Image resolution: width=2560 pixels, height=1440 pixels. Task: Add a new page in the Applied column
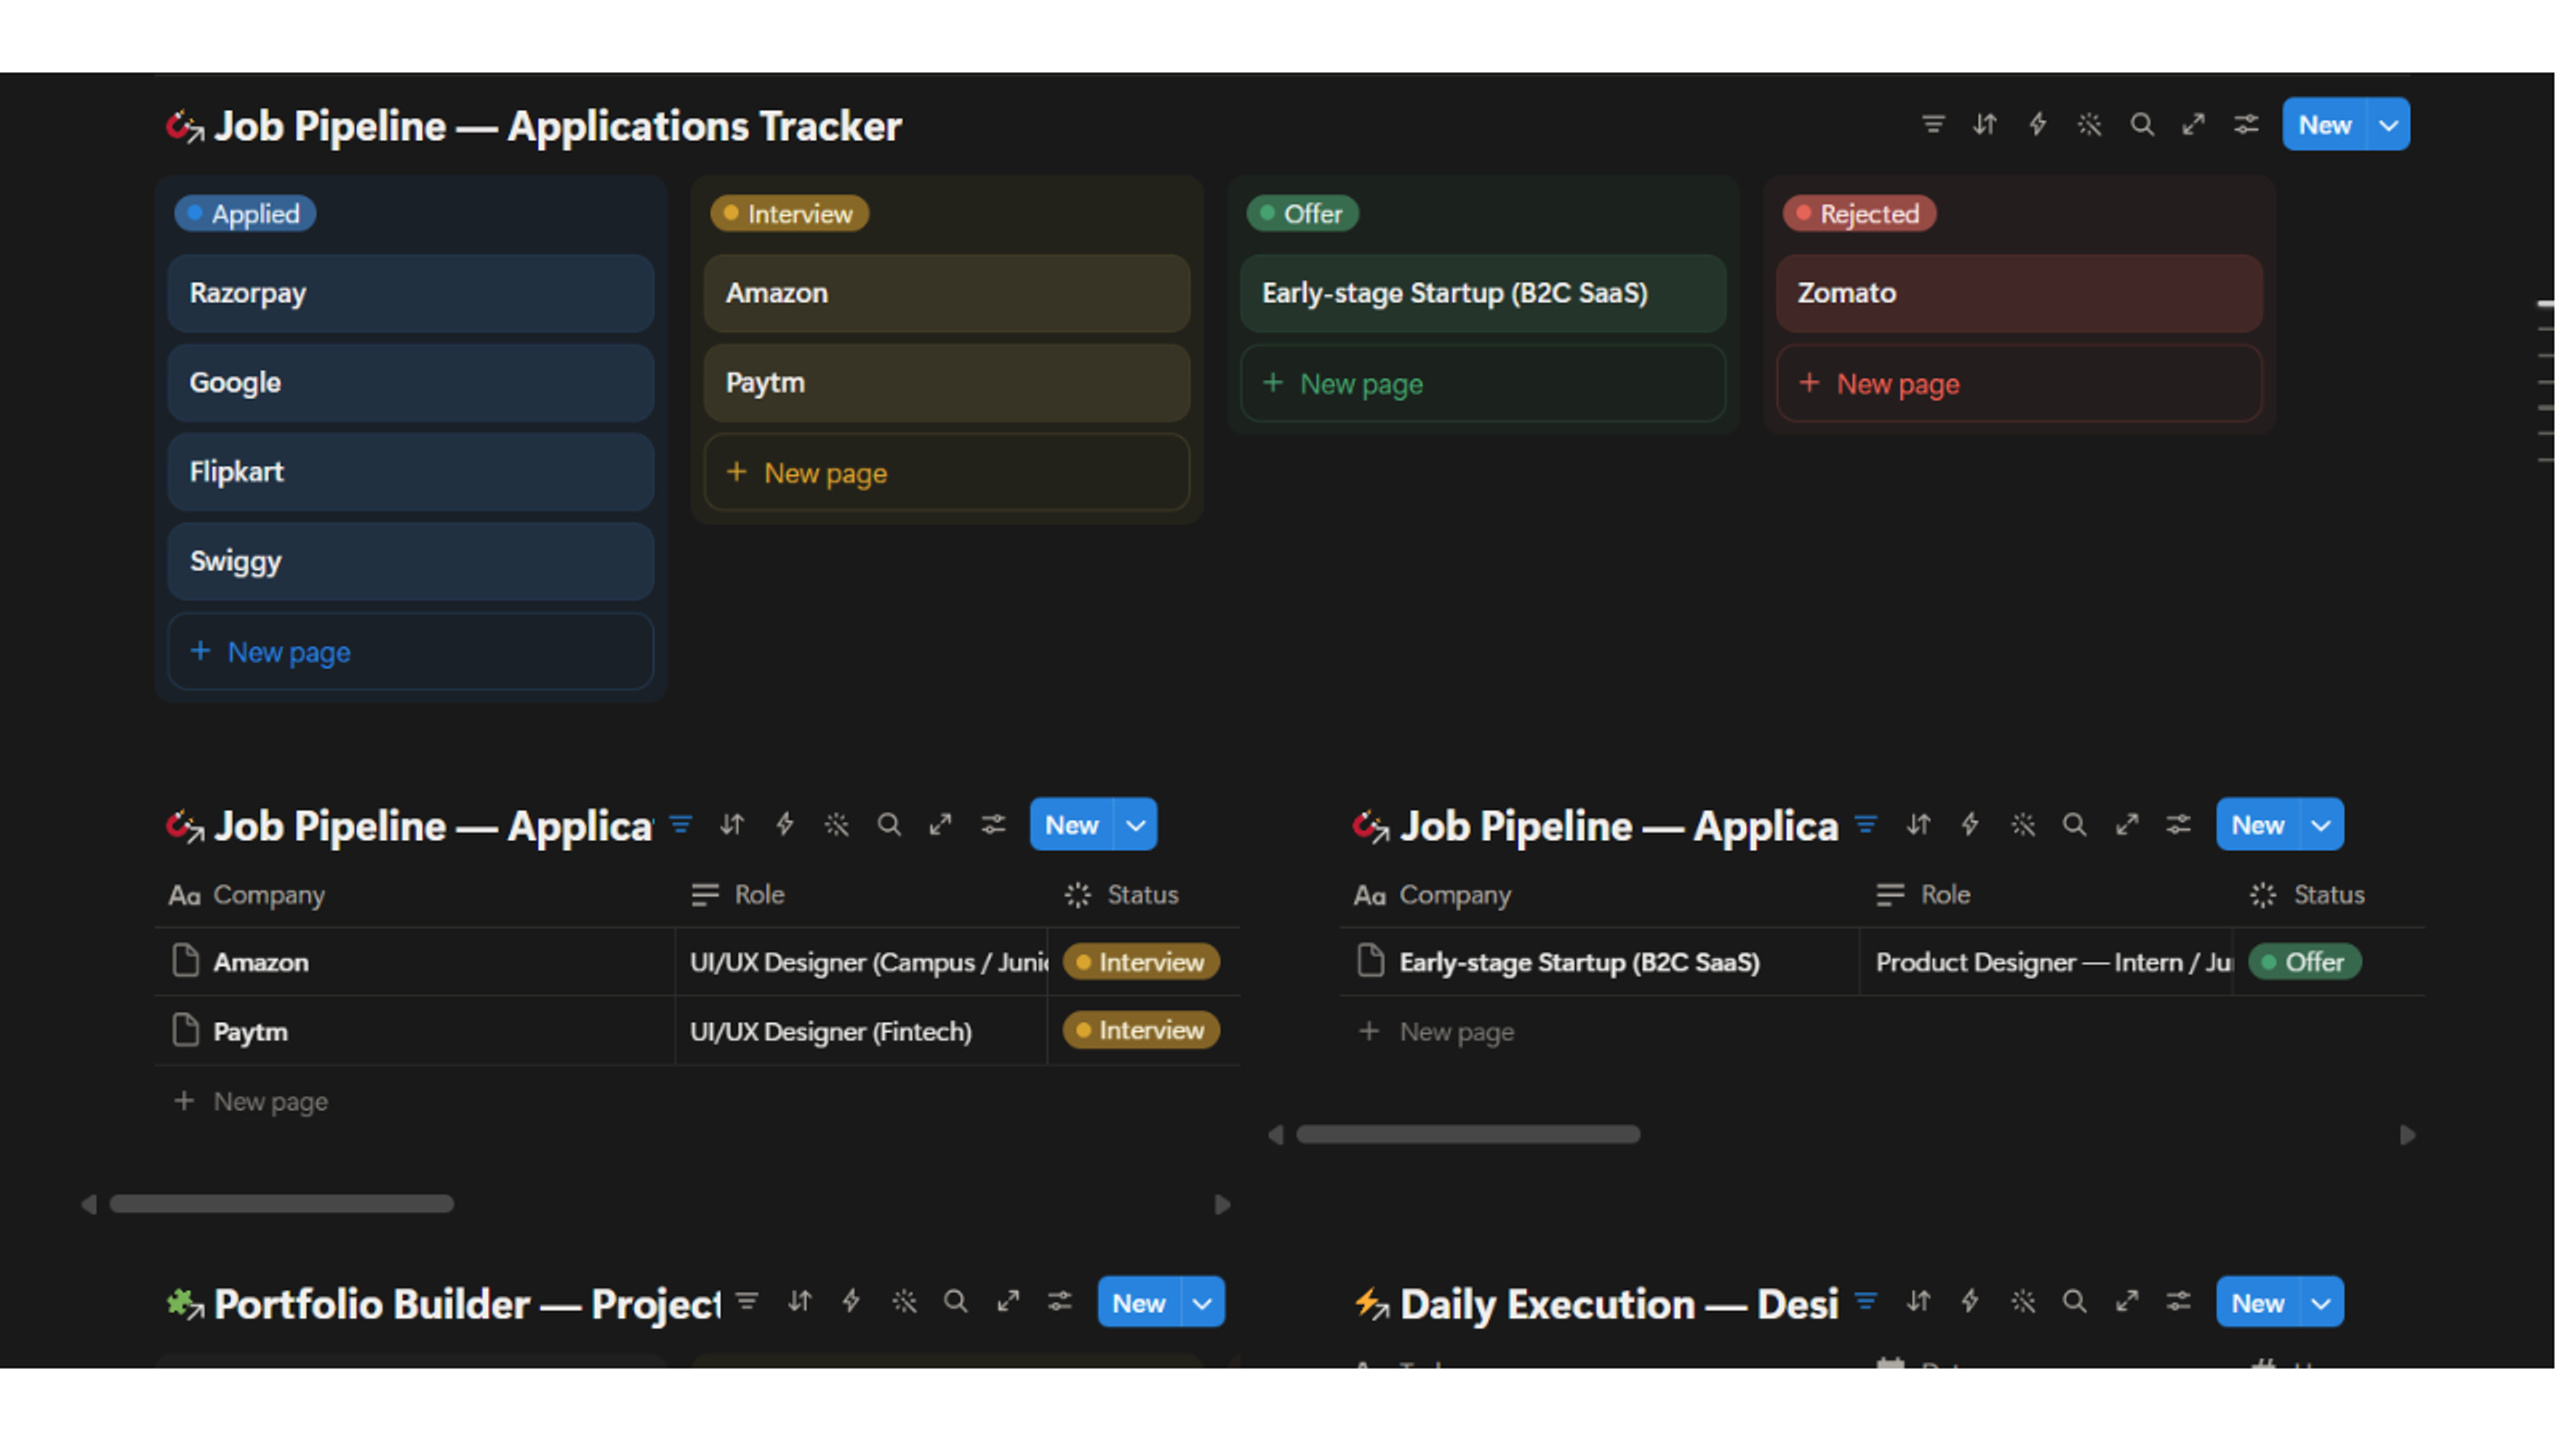[x=411, y=652]
